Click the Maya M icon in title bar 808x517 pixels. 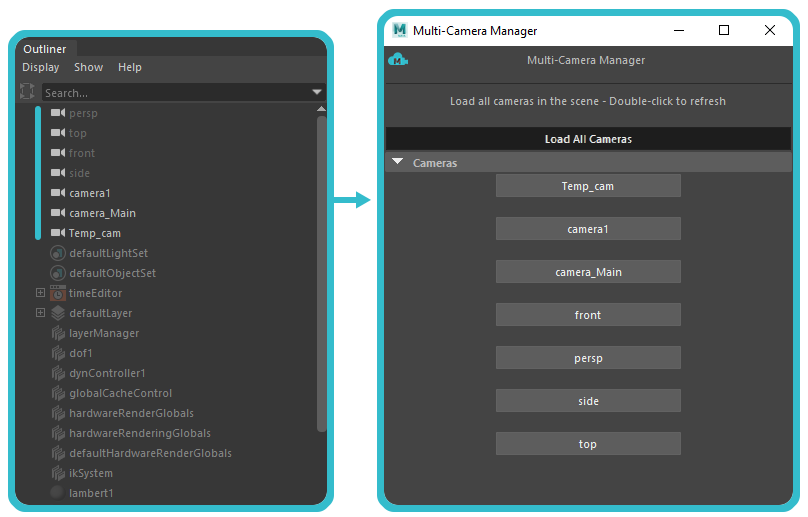coord(400,30)
